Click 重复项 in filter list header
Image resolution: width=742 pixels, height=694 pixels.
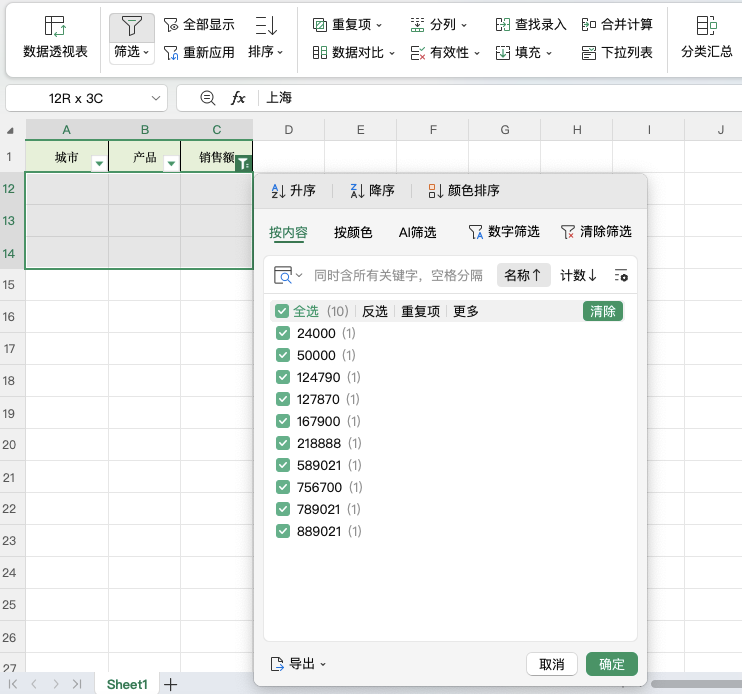coord(421,311)
